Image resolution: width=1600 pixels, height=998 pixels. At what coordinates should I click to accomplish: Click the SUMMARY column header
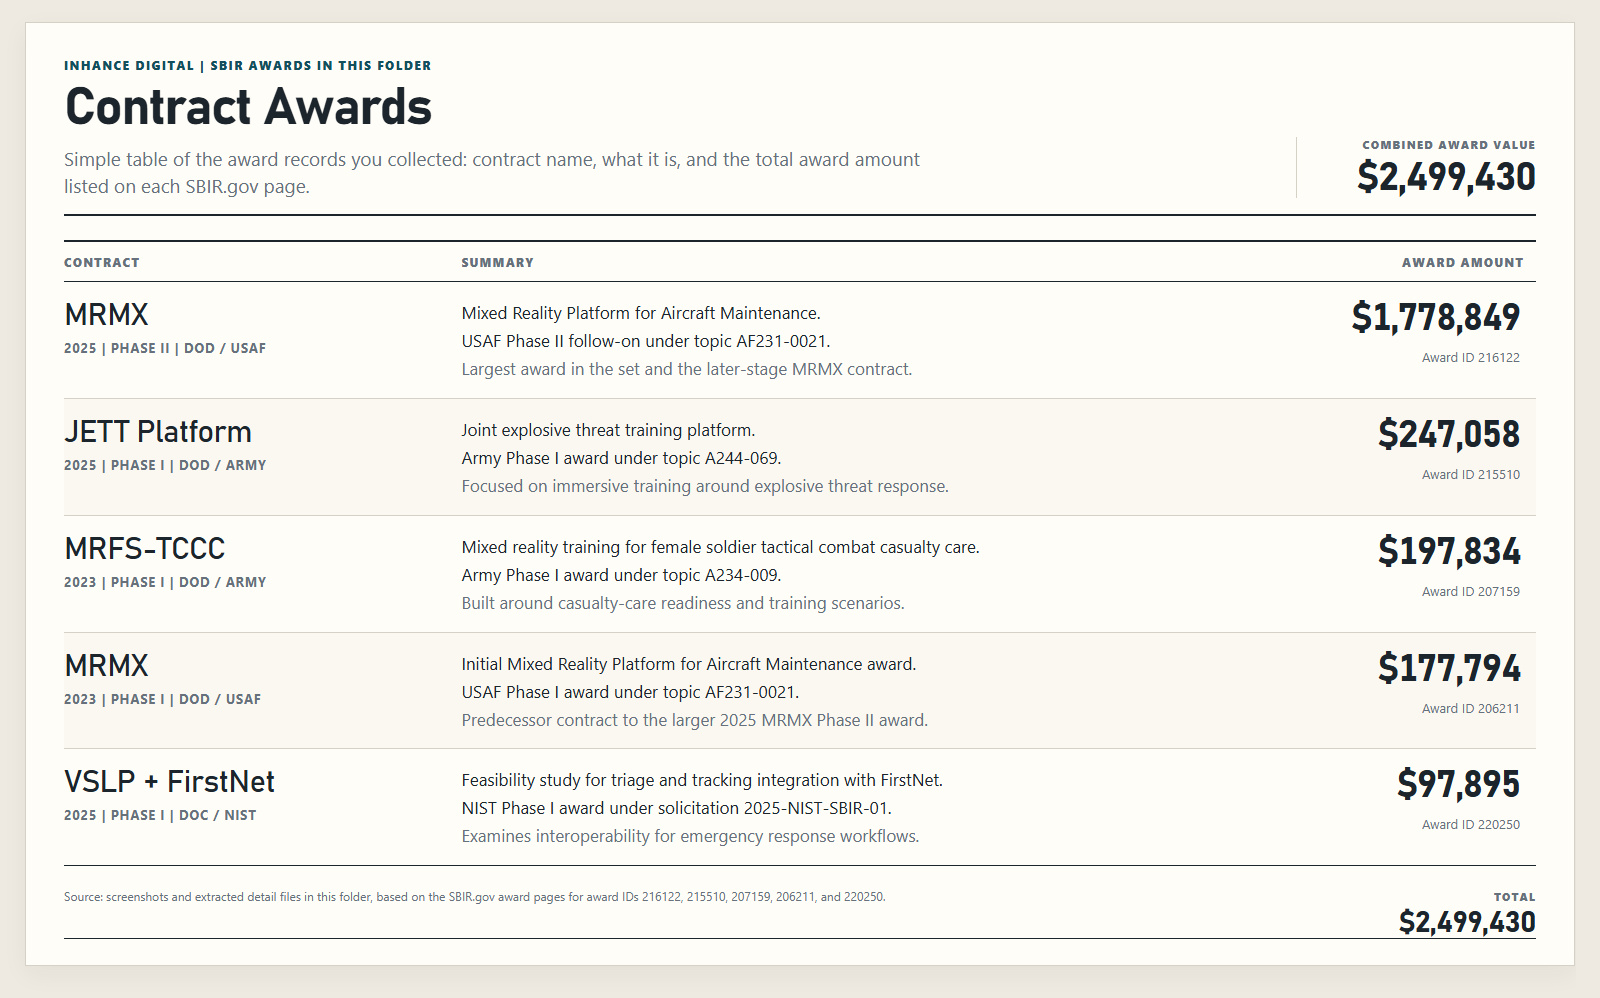(x=497, y=263)
